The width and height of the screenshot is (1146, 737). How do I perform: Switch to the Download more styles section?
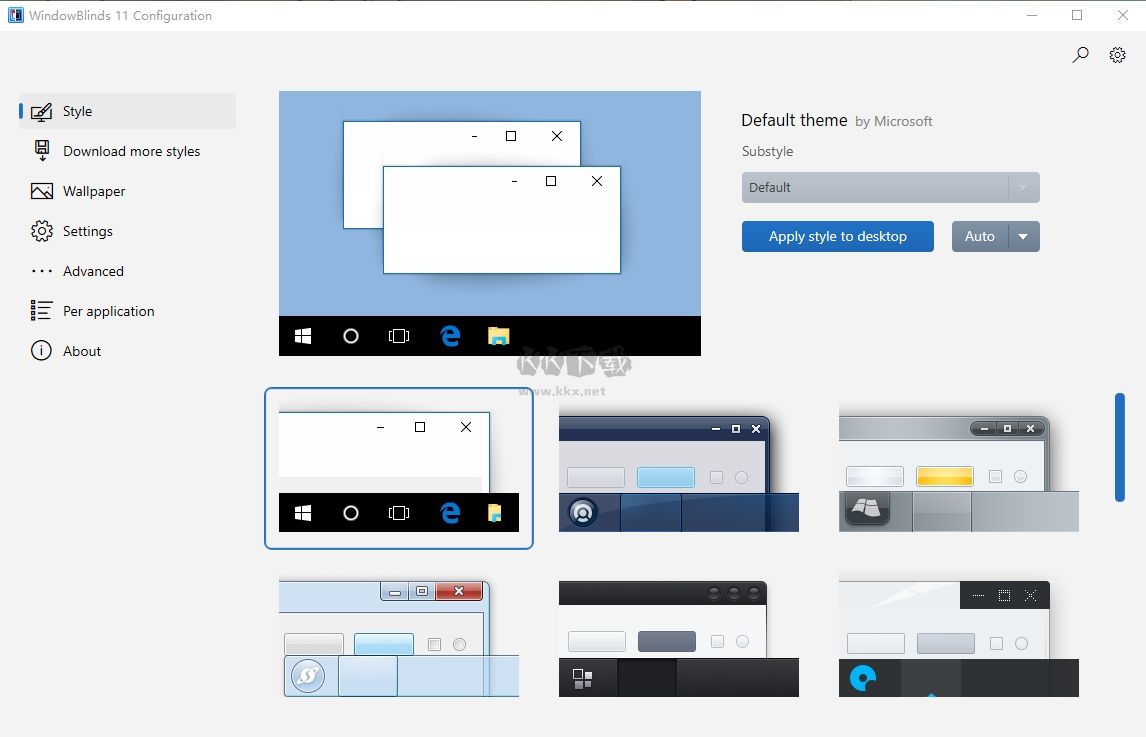pos(131,151)
